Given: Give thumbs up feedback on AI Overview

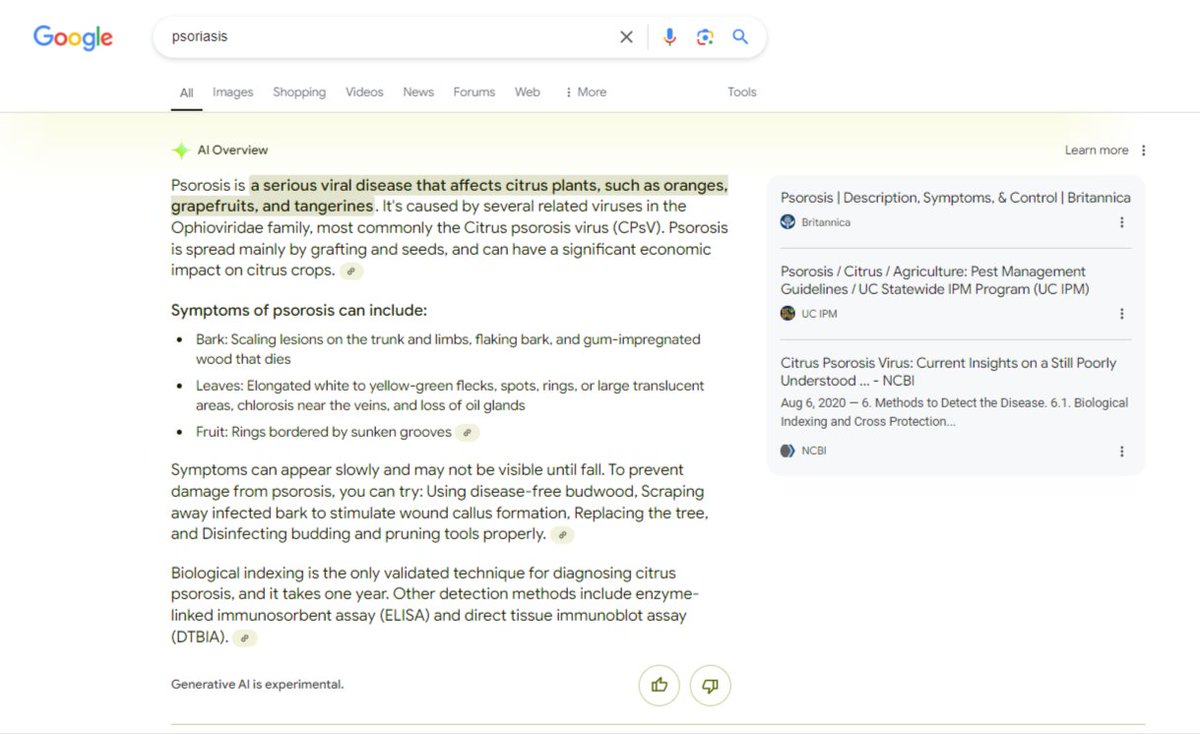Looking at the screenshot, I should 659,685.
